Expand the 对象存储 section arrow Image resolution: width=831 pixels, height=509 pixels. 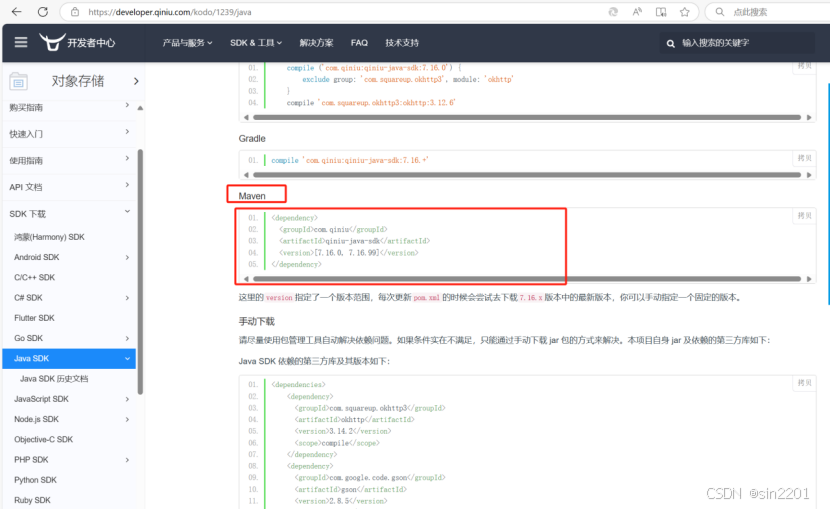[x=136, y=81]
